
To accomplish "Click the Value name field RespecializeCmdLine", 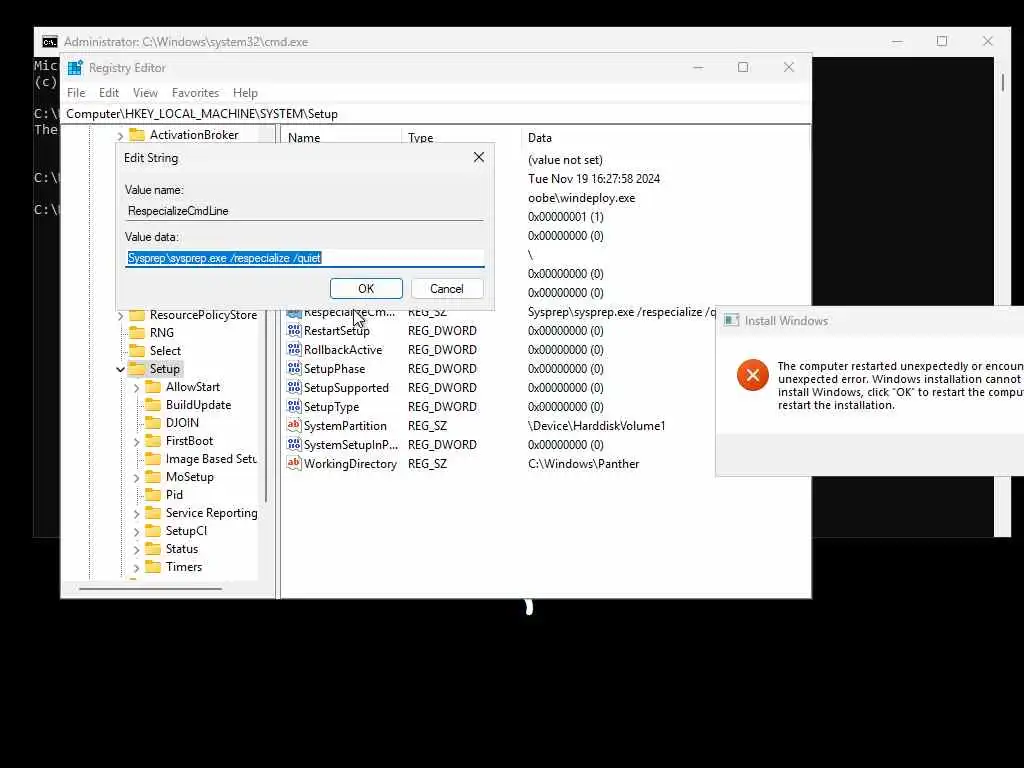I will tap(305, 211).
